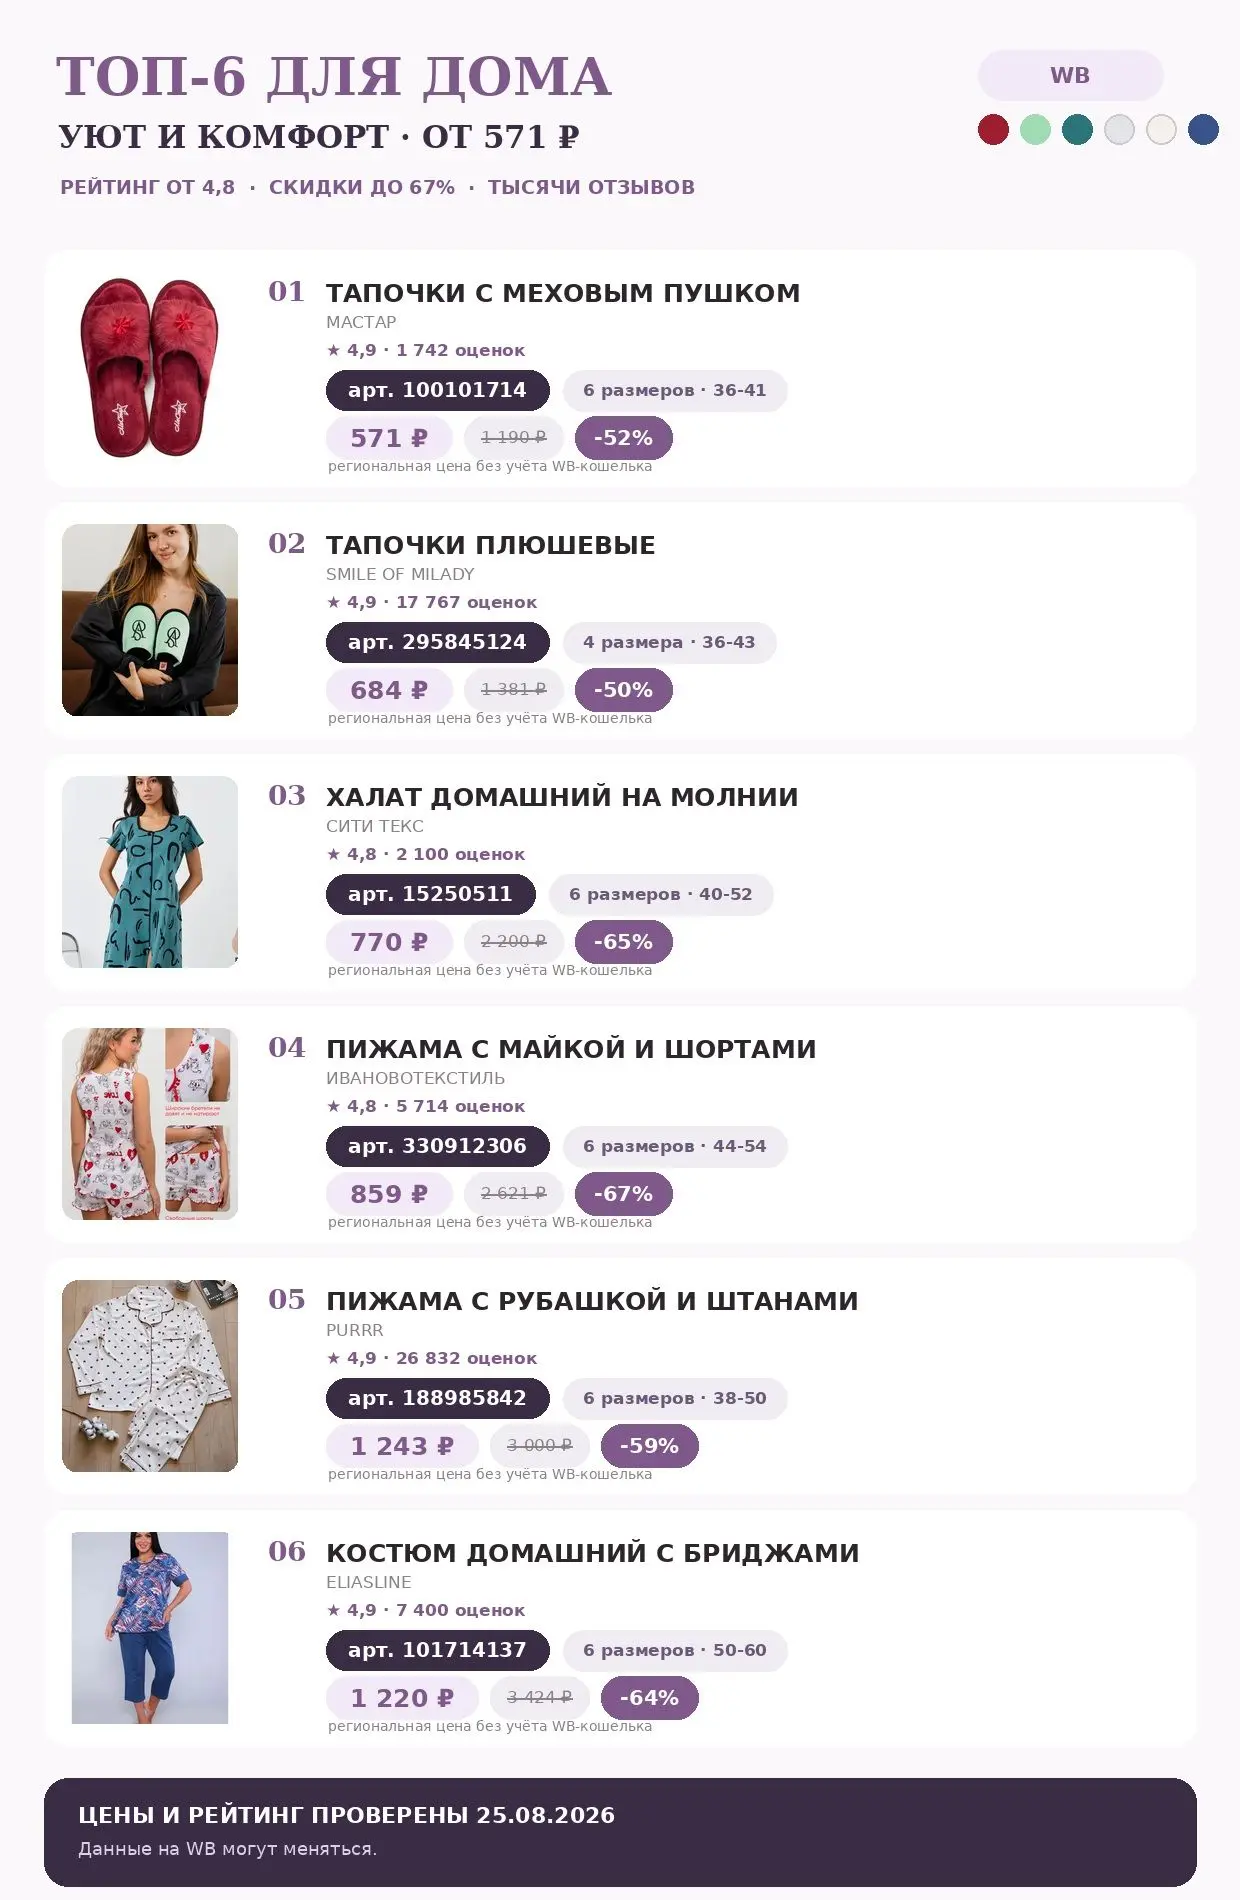Open the red fur slippers thumbnail
The height and width of the screenshot is (1900, 1240).
[150, 368]
